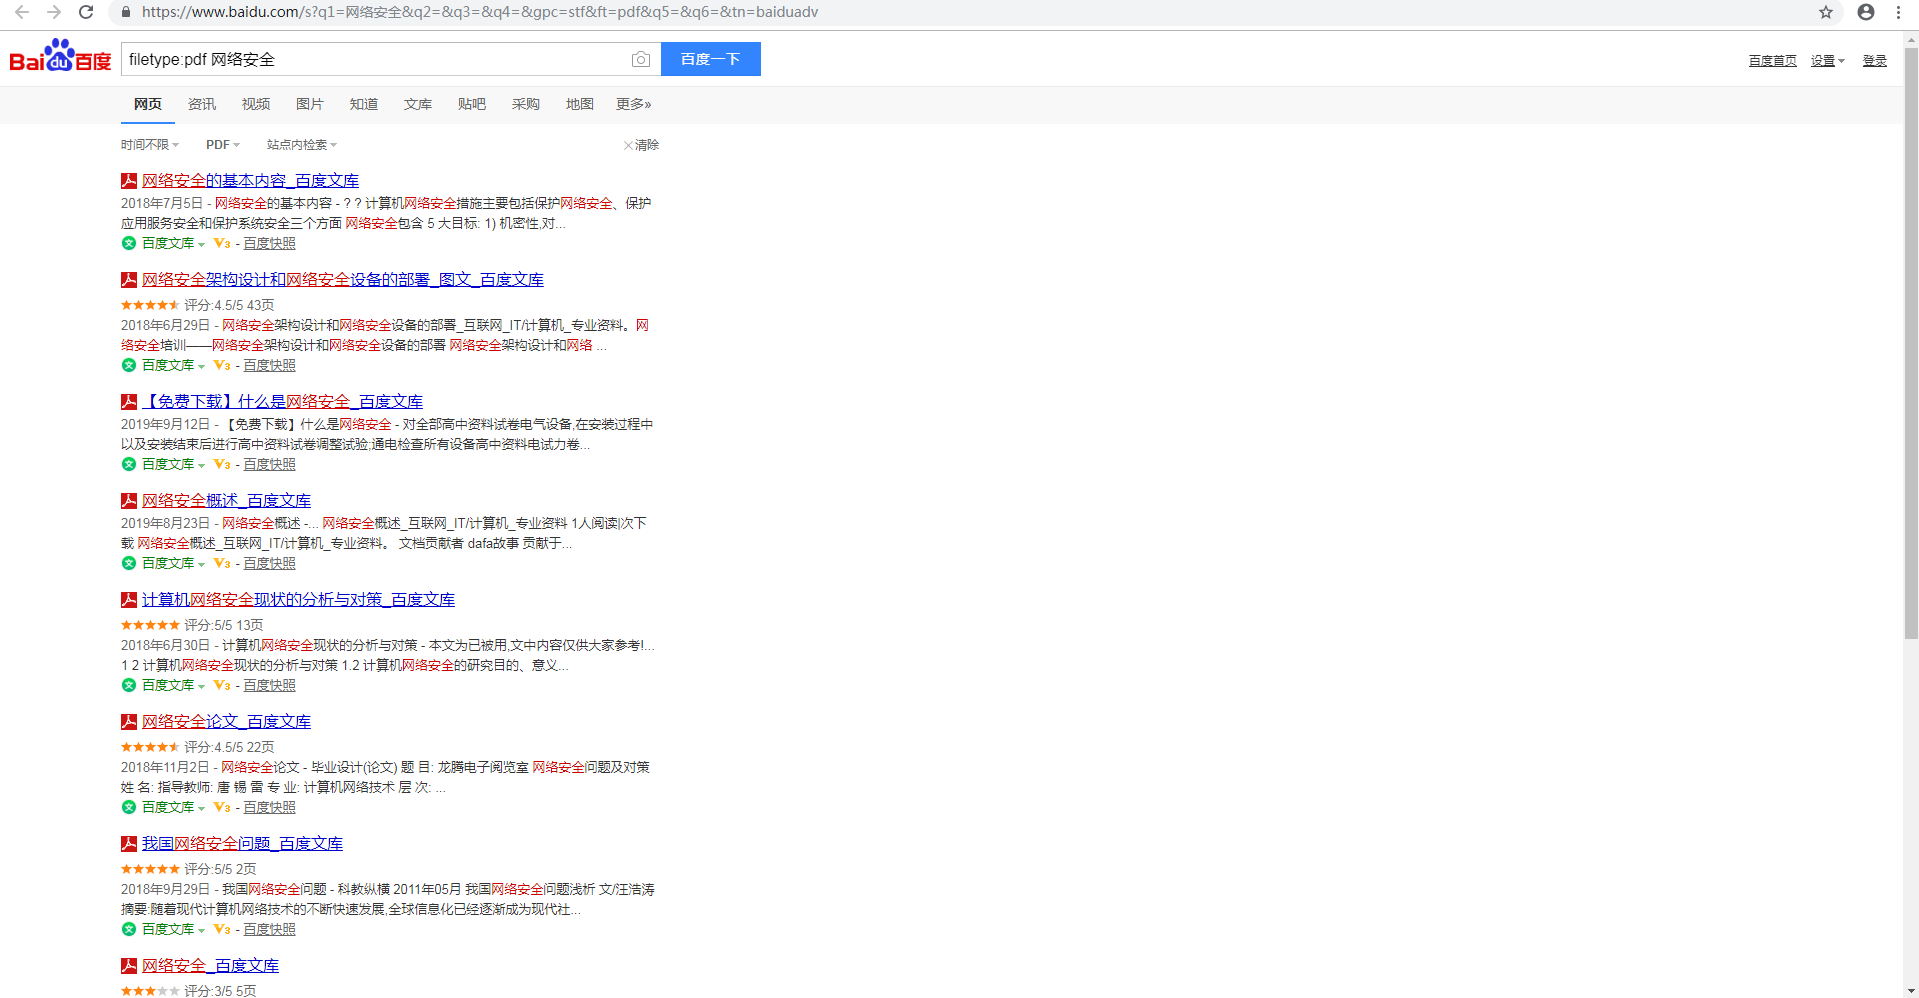
Task: Go forward using browser forward arrow
Action: pos(54,12)
